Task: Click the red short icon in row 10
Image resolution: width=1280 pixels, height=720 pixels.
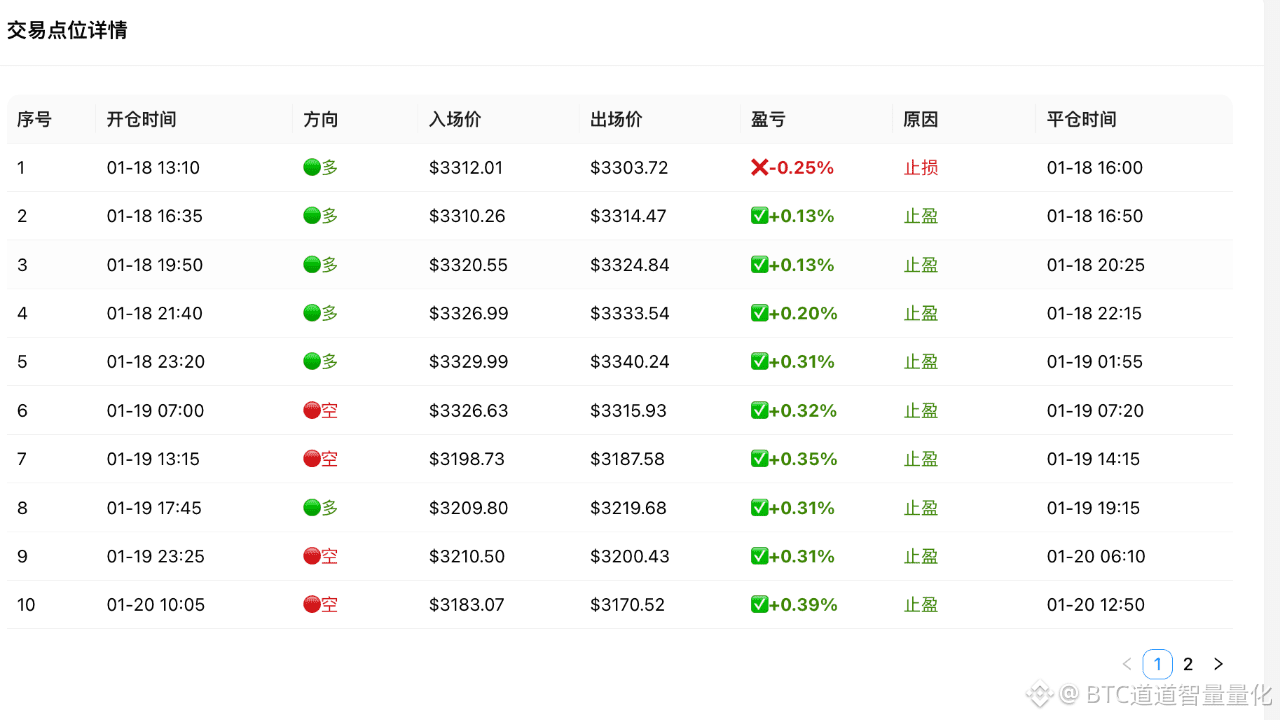Action: [311, 605]
